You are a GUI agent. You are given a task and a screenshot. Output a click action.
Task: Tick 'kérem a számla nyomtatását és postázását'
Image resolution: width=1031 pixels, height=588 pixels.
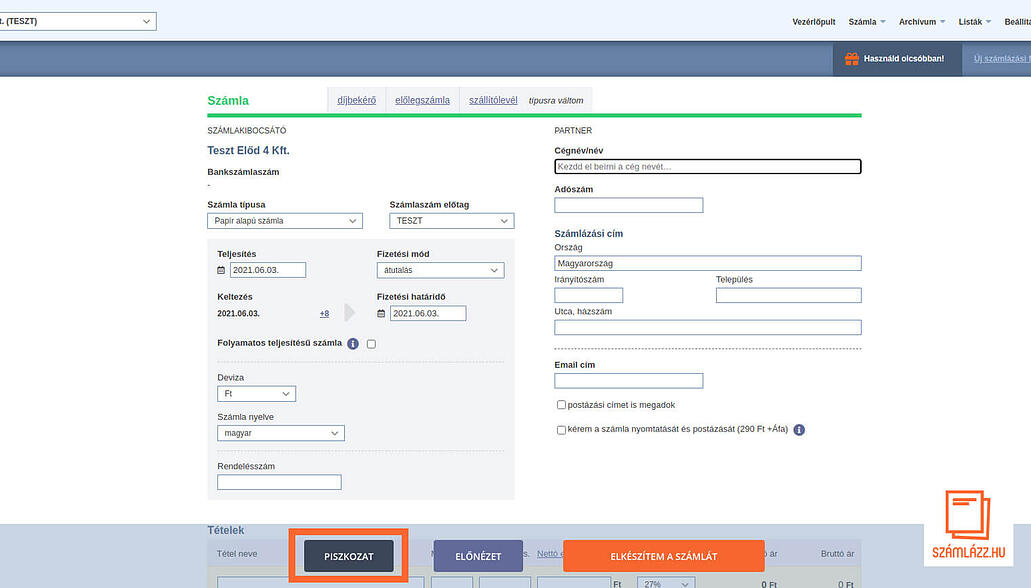click(x=561, y=430)
